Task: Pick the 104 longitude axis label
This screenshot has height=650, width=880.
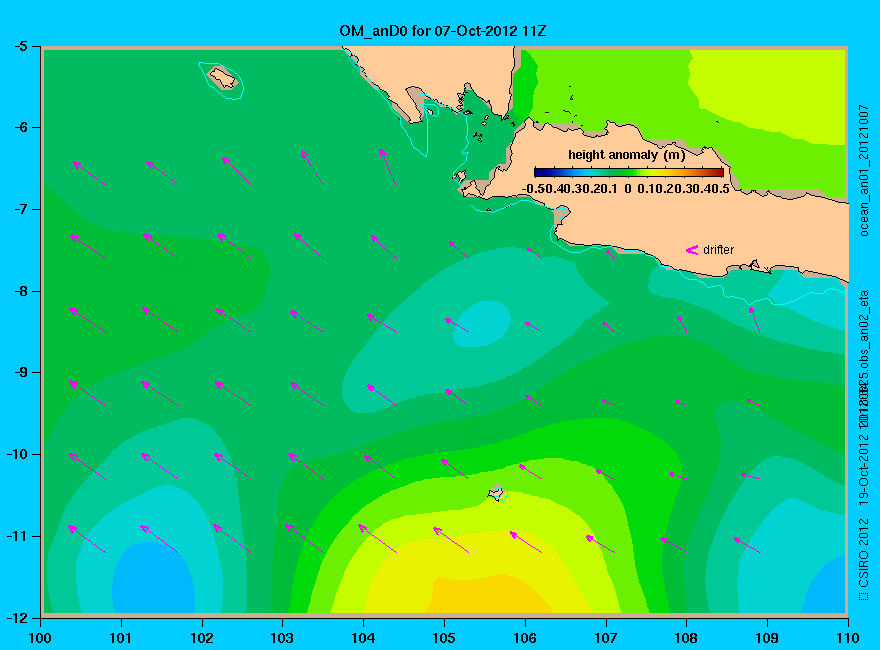Action: [363, 638]
